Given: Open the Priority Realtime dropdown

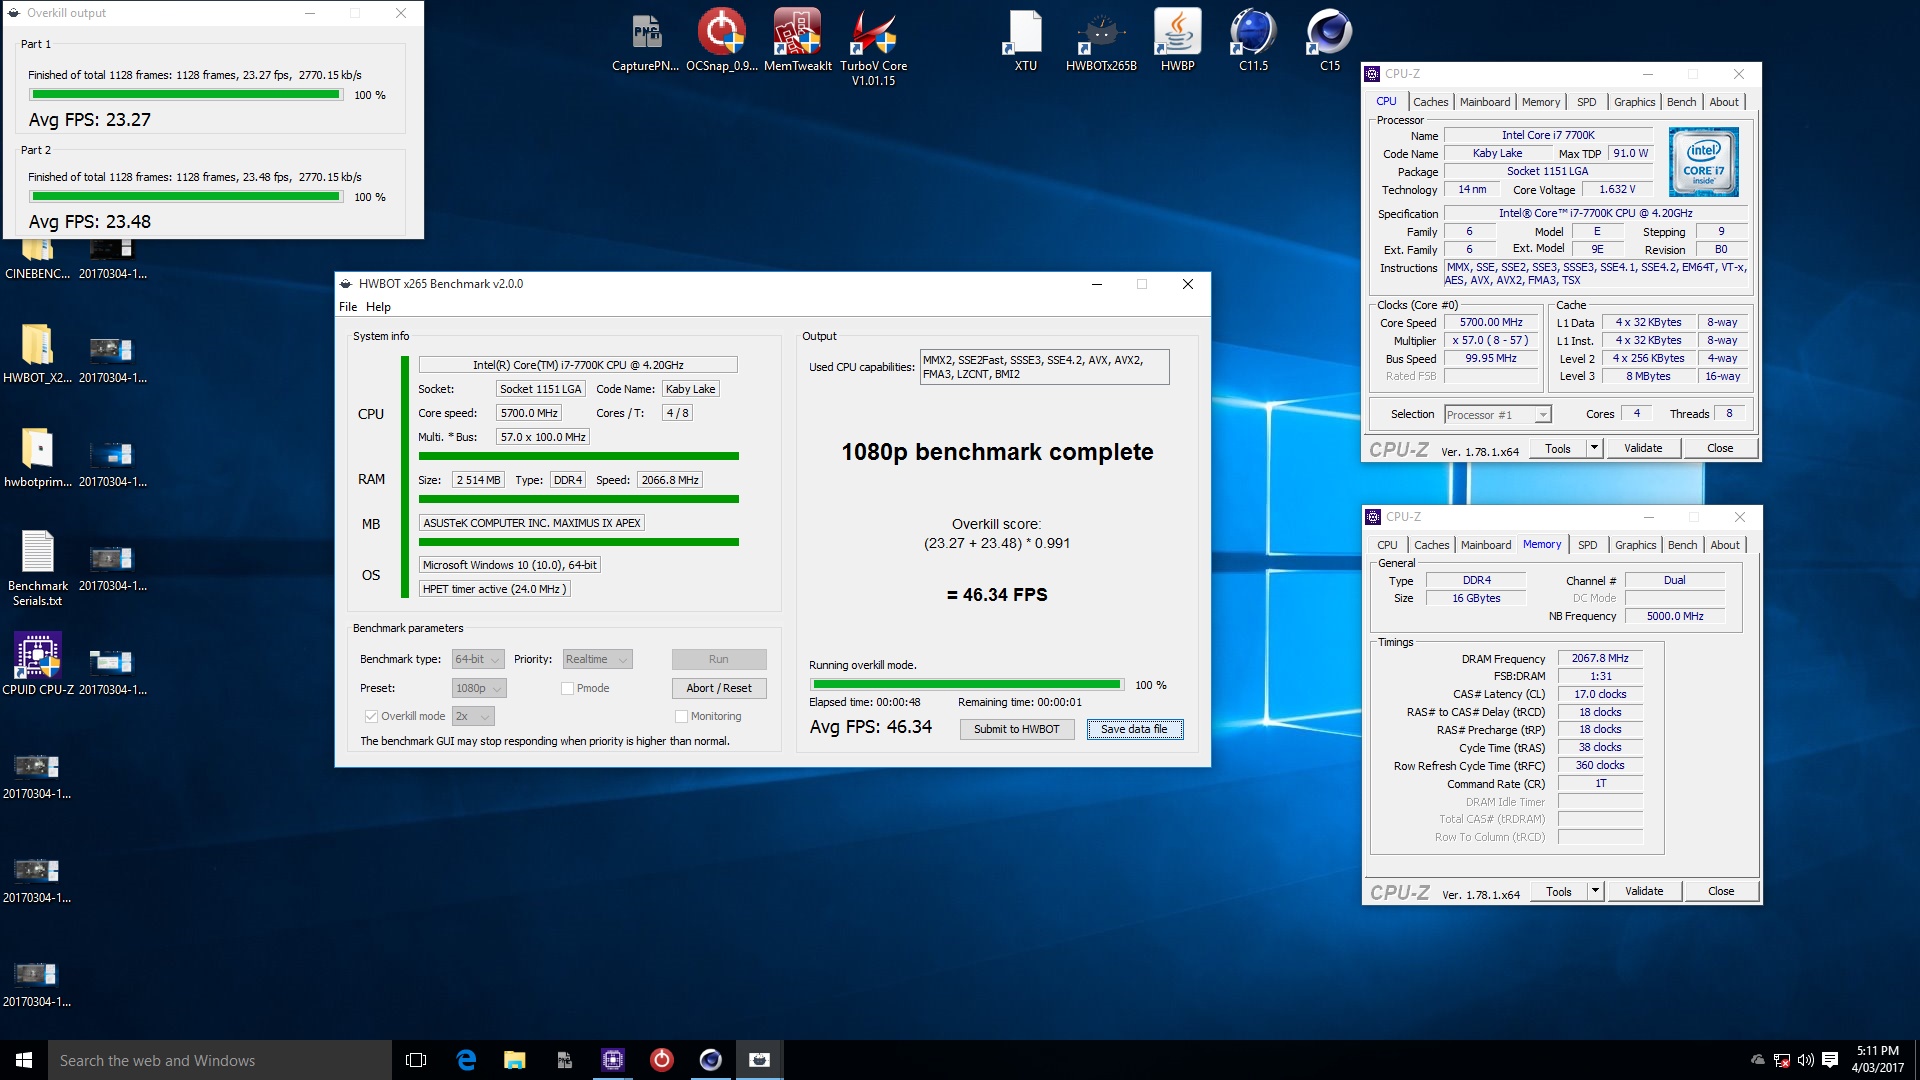Looking at the screenshot, I should coord(597,659).
